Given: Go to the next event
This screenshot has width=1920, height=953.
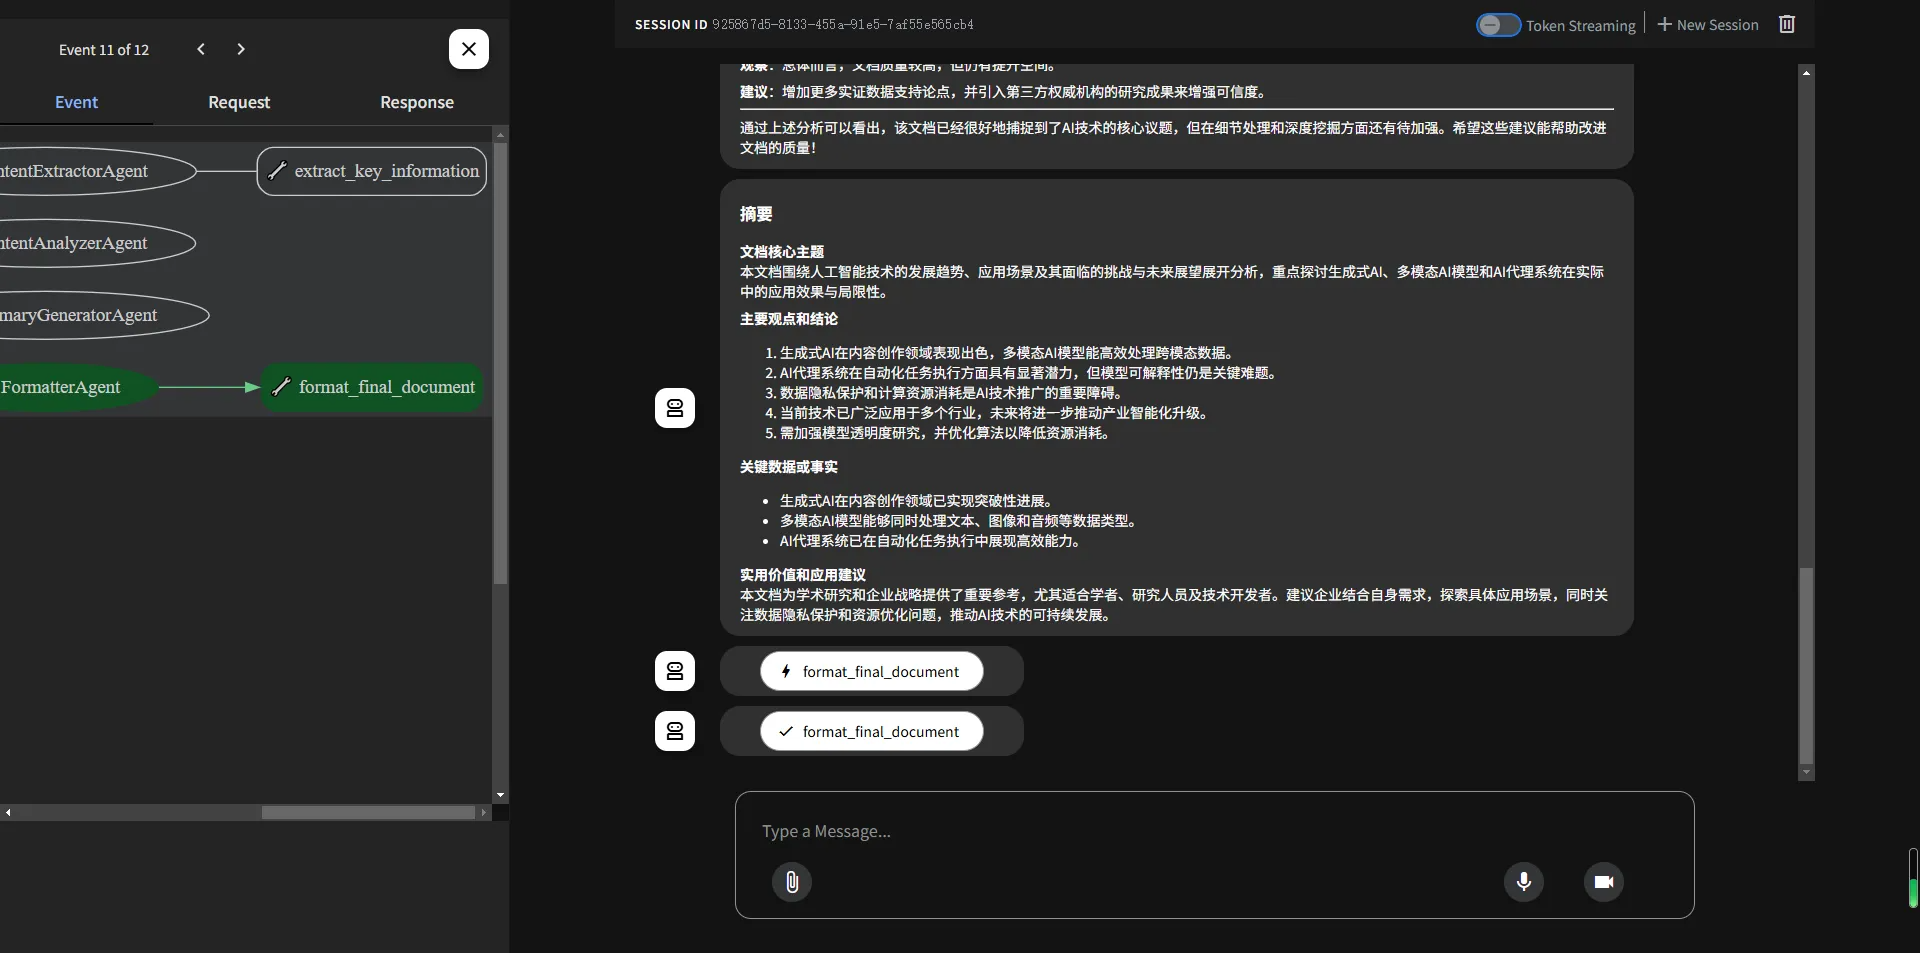Looking at the screenshot, I should 241,49.
